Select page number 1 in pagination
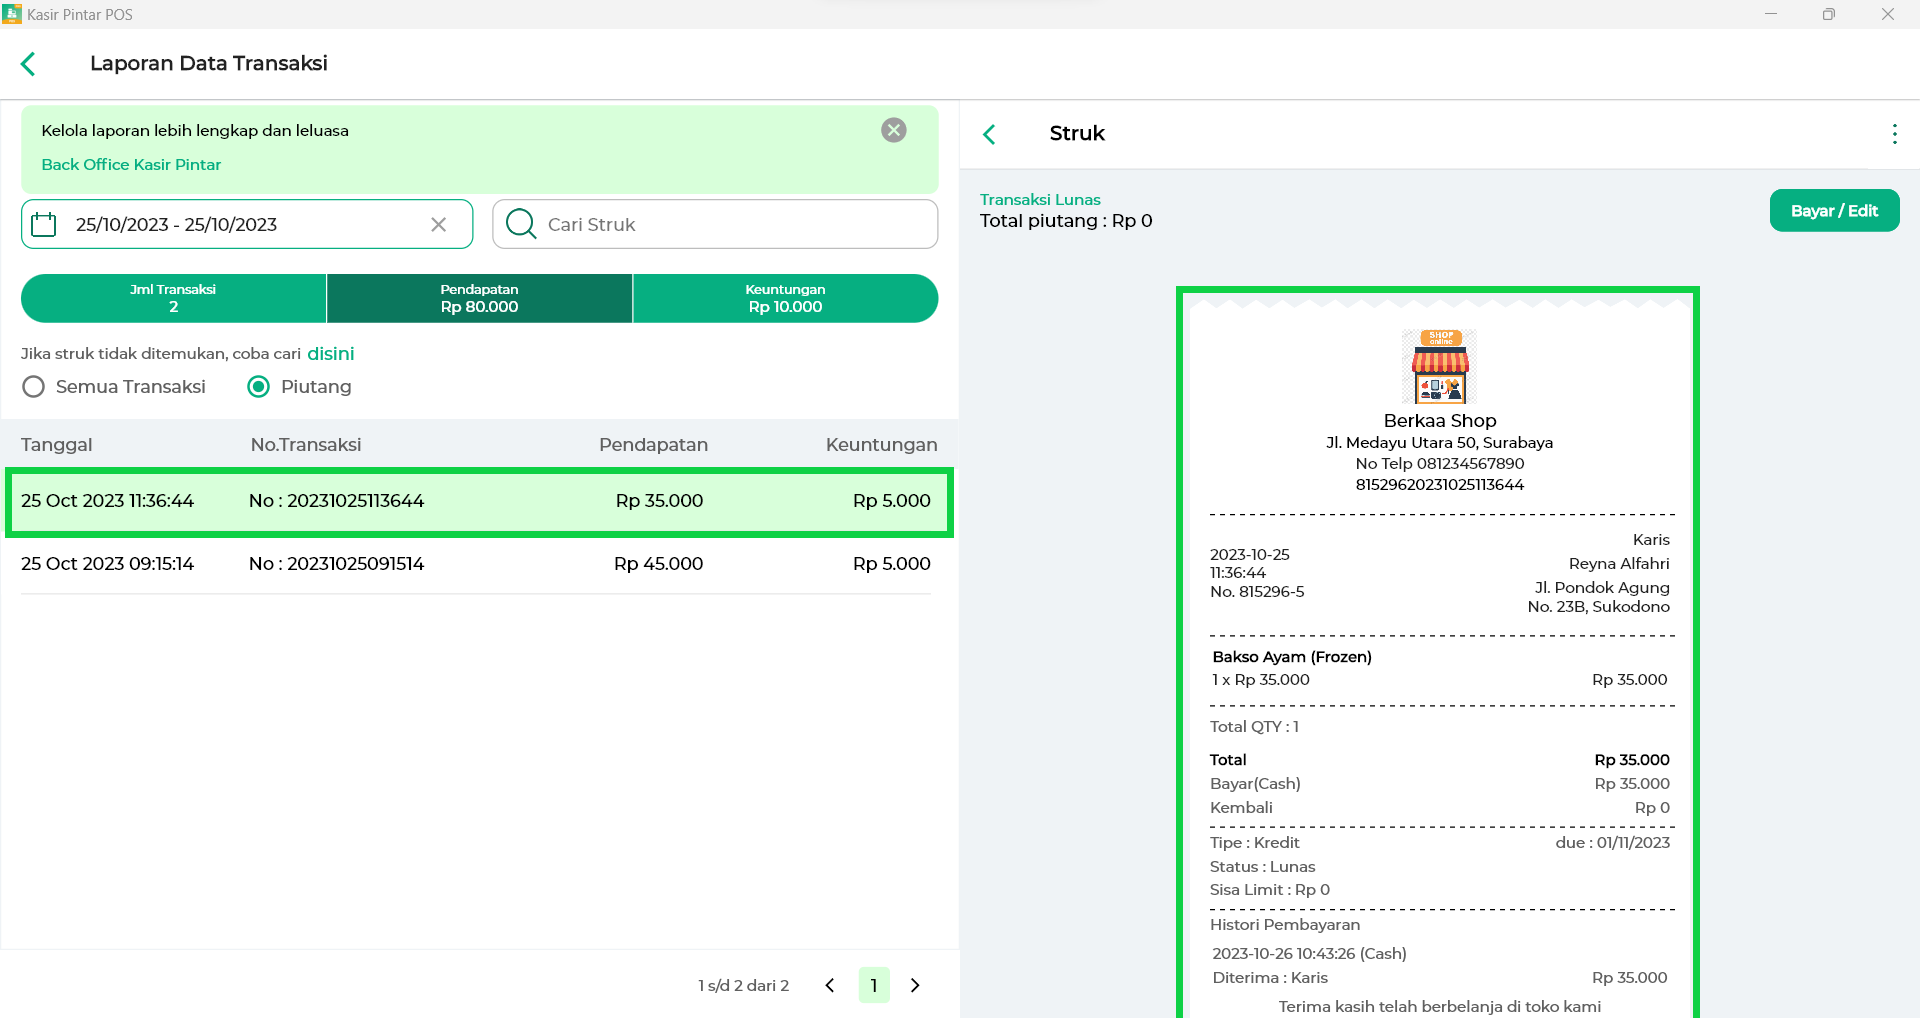The width and height of the screenshot is (1920, 1018). [x=874, y=985]
